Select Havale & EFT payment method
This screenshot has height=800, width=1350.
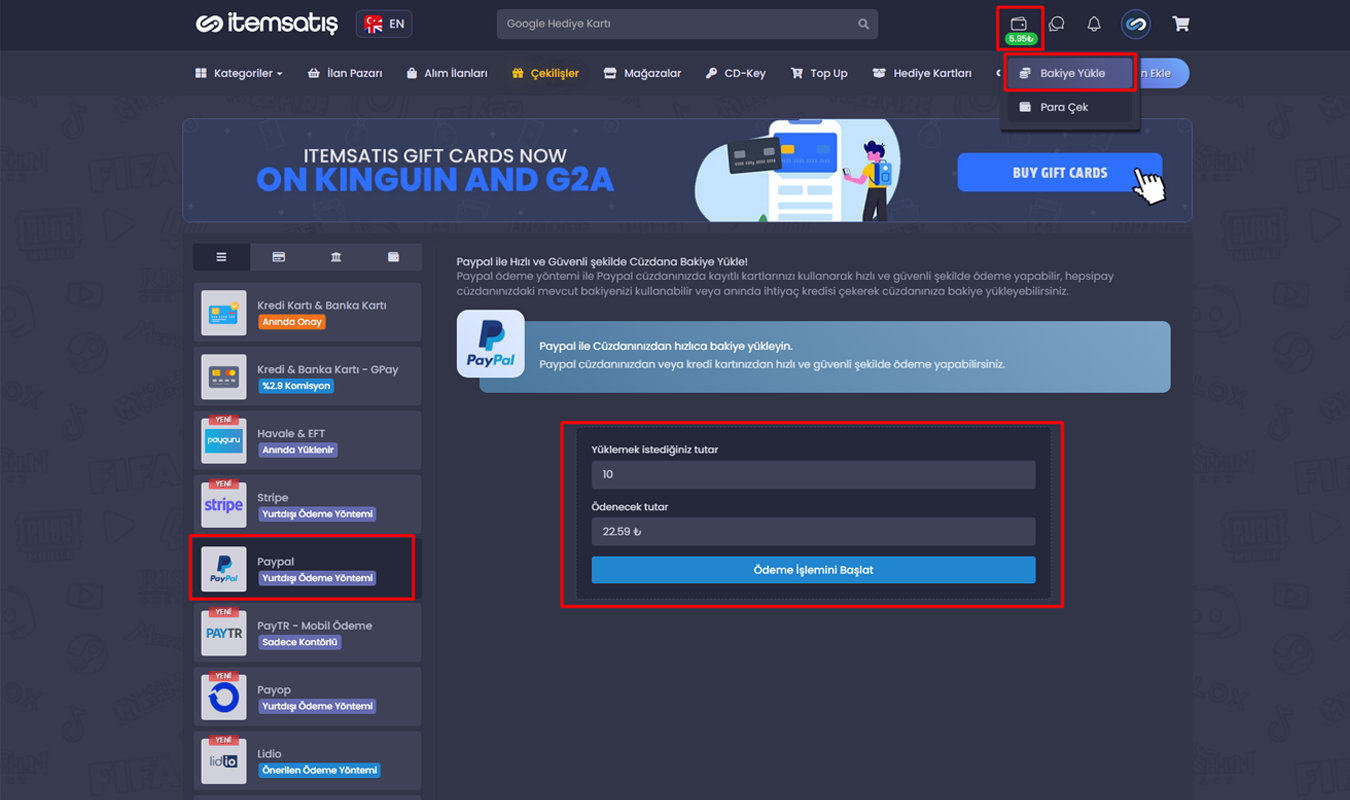point(307,441)
